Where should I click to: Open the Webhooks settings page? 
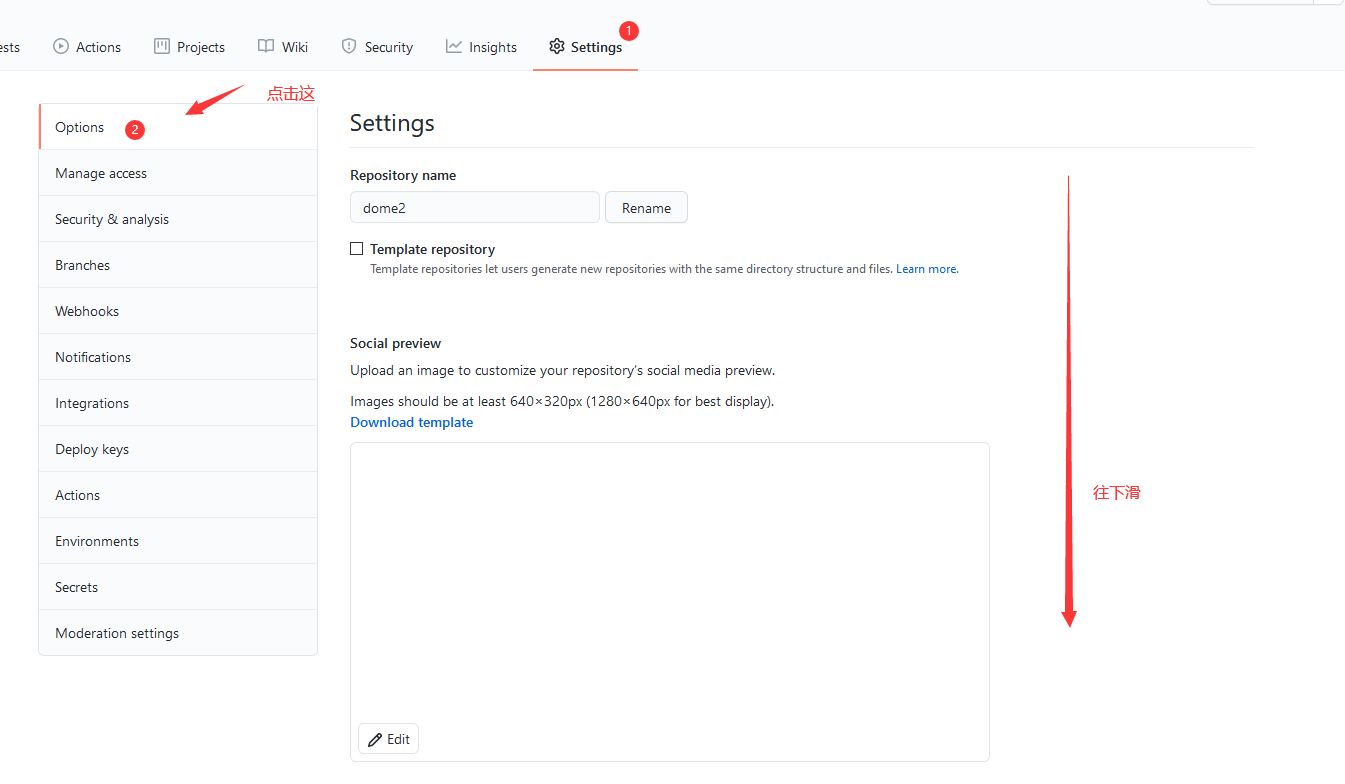(x=178, y=311)
